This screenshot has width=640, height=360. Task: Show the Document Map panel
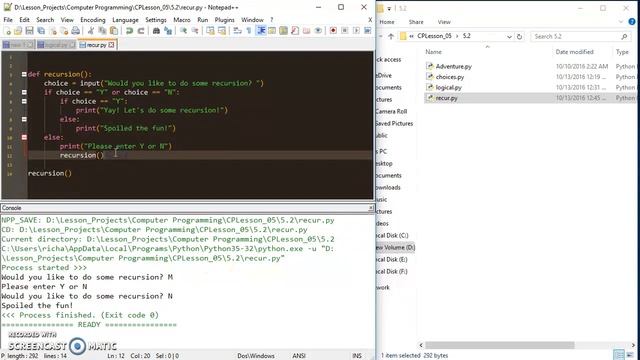point(283,31)
